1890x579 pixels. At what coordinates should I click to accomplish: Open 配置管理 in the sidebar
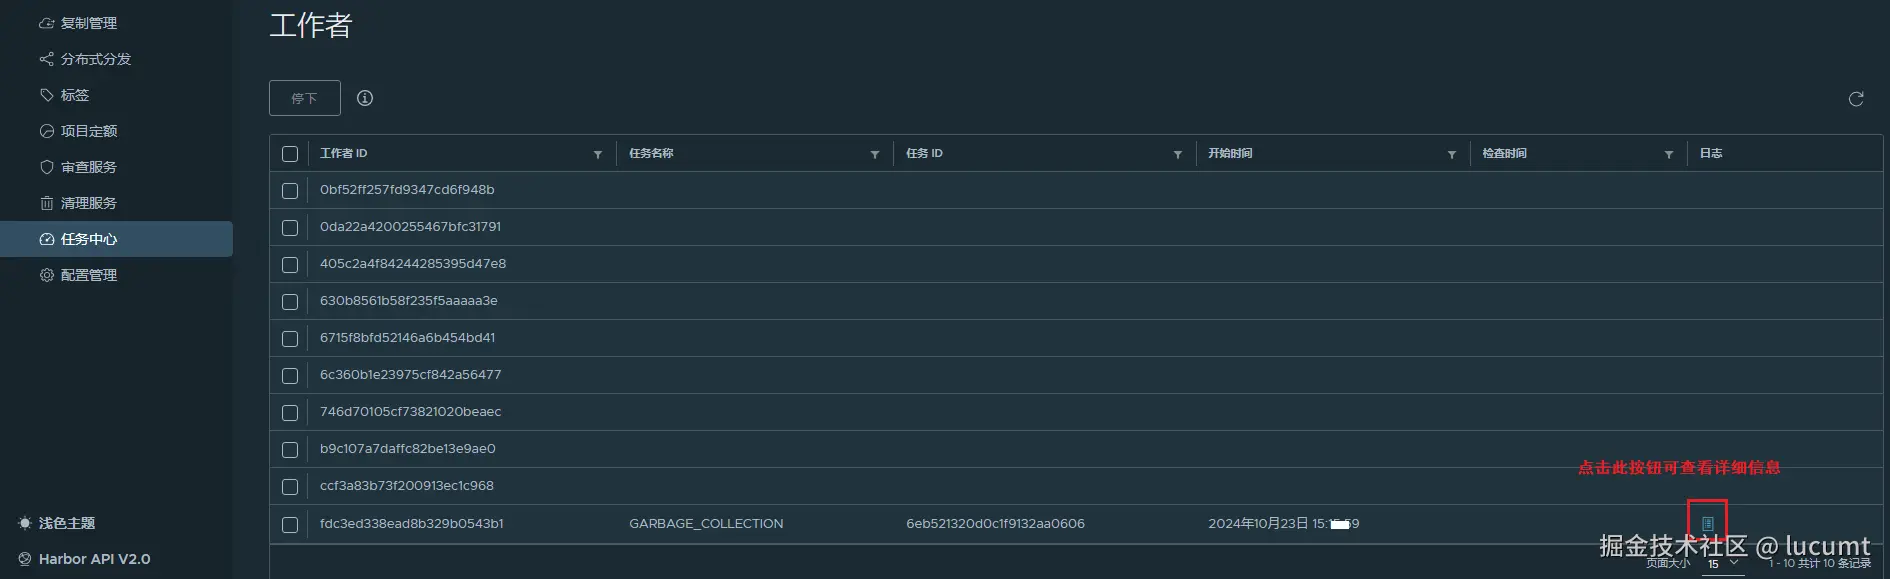click(88, 275)
